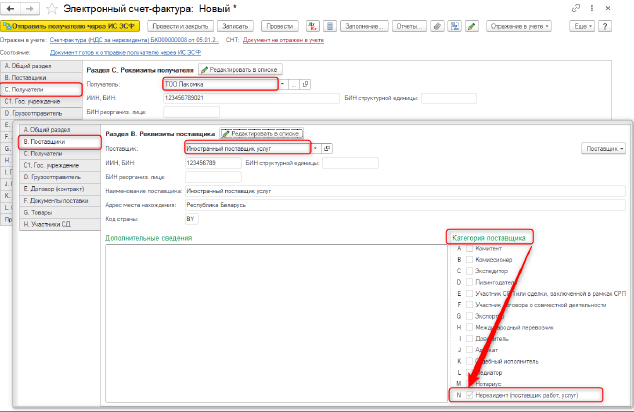The image size is (634, 412).
Task: Toggle the Нерезидент supplier checkbox
Action: pos(469,395)
